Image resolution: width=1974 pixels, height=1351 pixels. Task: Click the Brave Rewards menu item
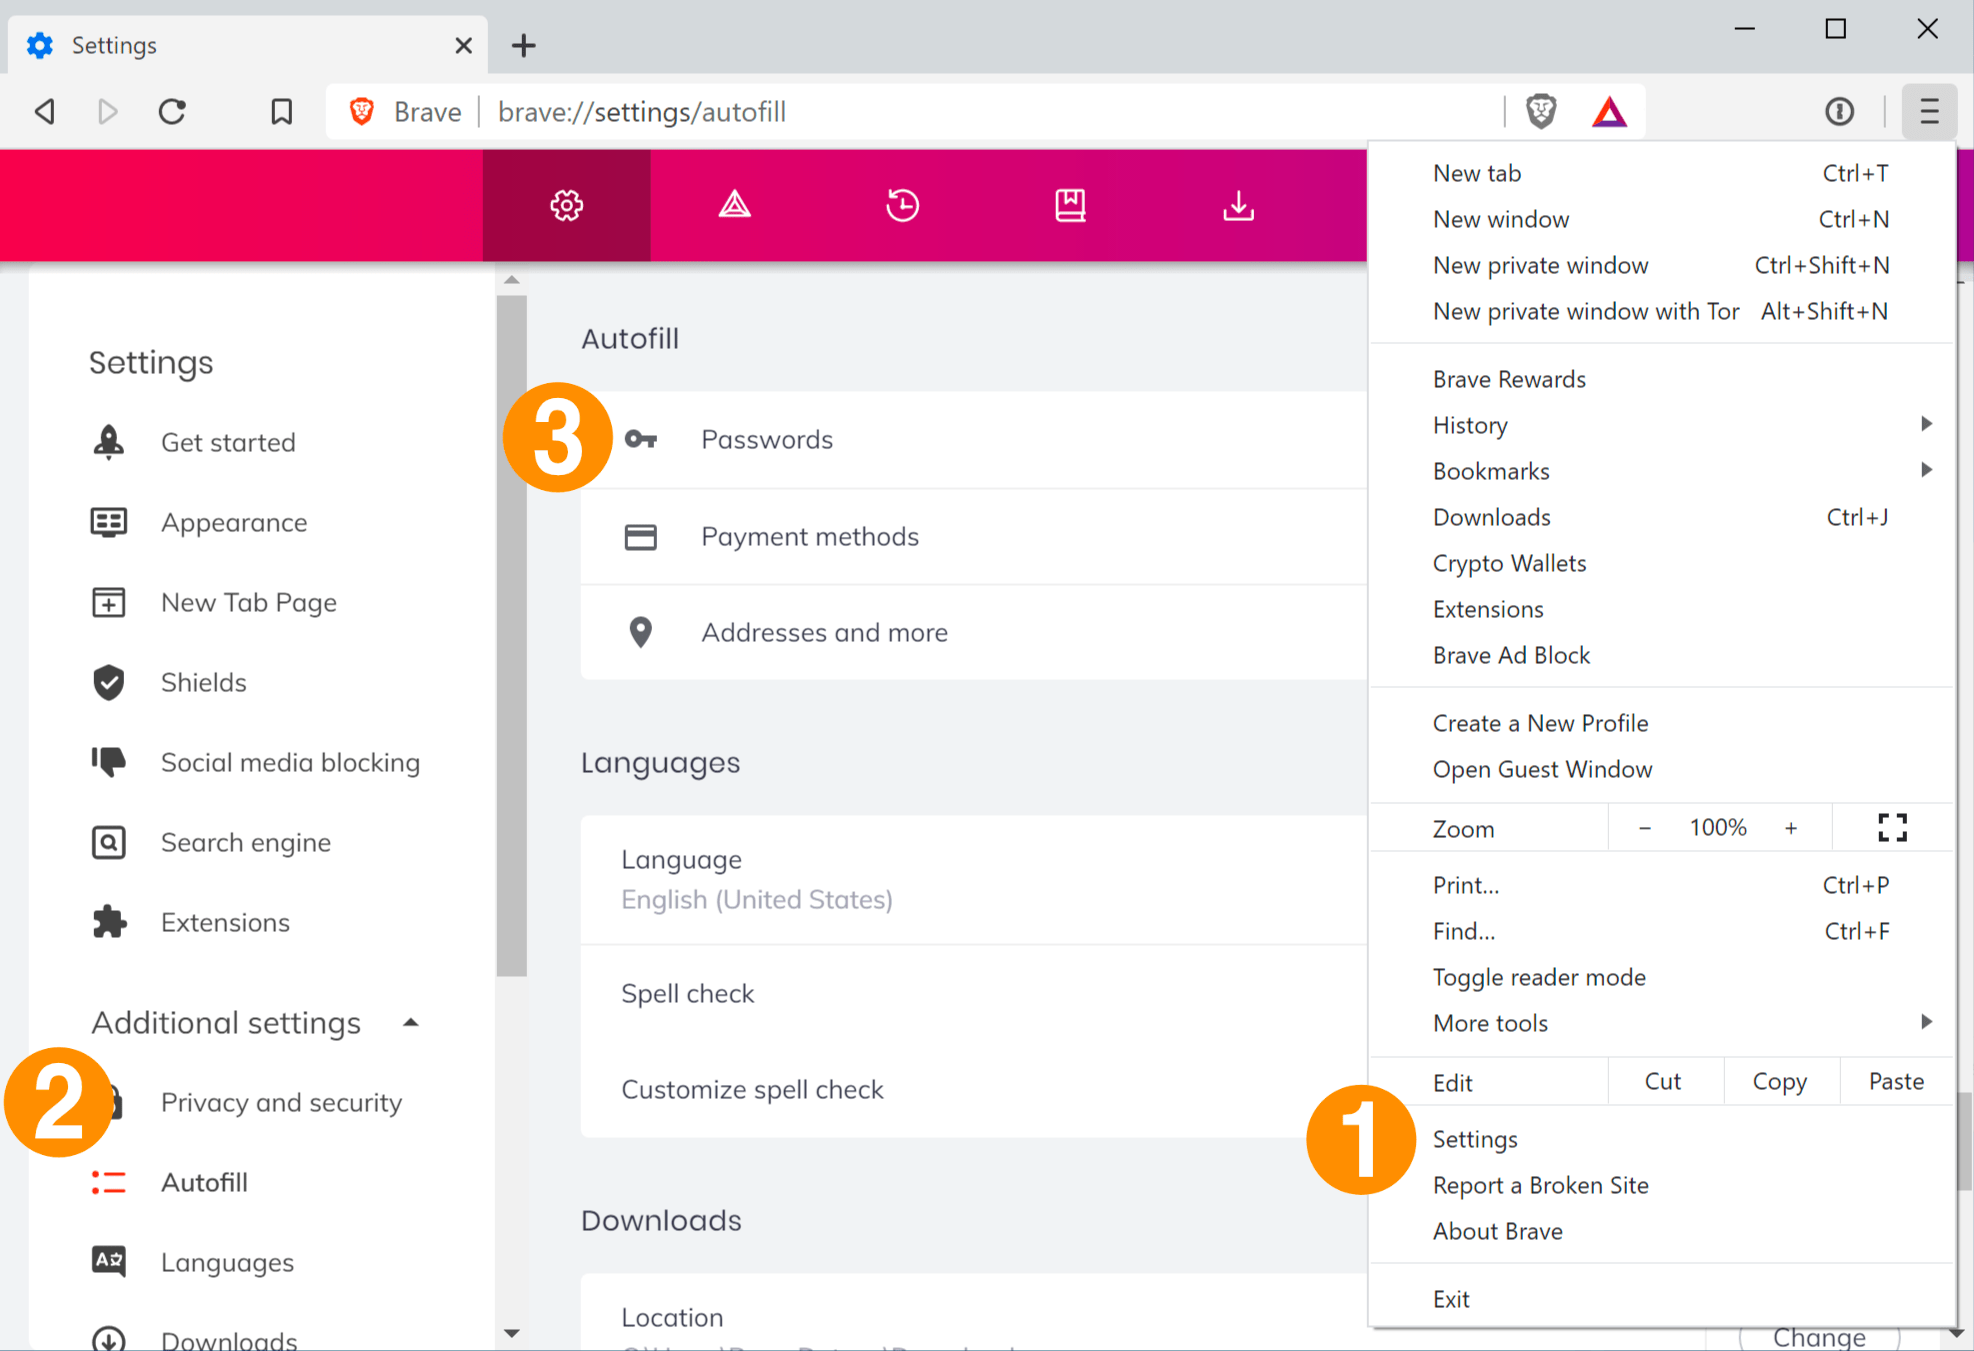tap(1508, 378)
